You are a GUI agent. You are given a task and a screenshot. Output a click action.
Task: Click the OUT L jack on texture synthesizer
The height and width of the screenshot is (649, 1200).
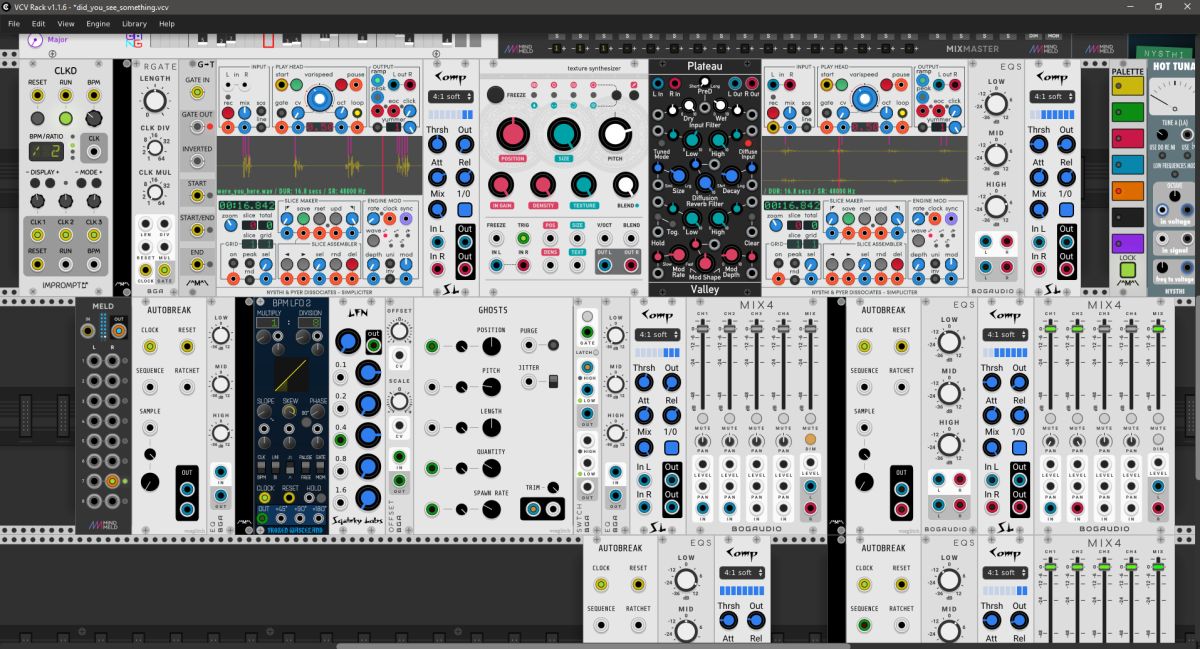point(604,265)
